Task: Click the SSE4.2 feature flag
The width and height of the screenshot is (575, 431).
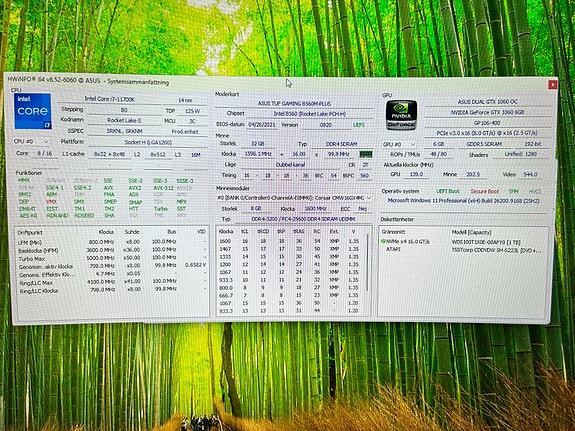Action: click(x=82, y=187)
